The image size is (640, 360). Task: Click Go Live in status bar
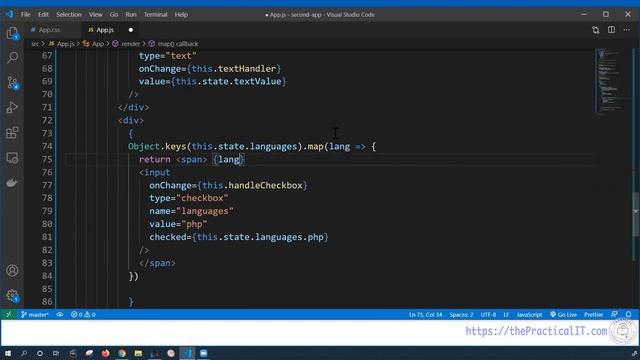564,314
